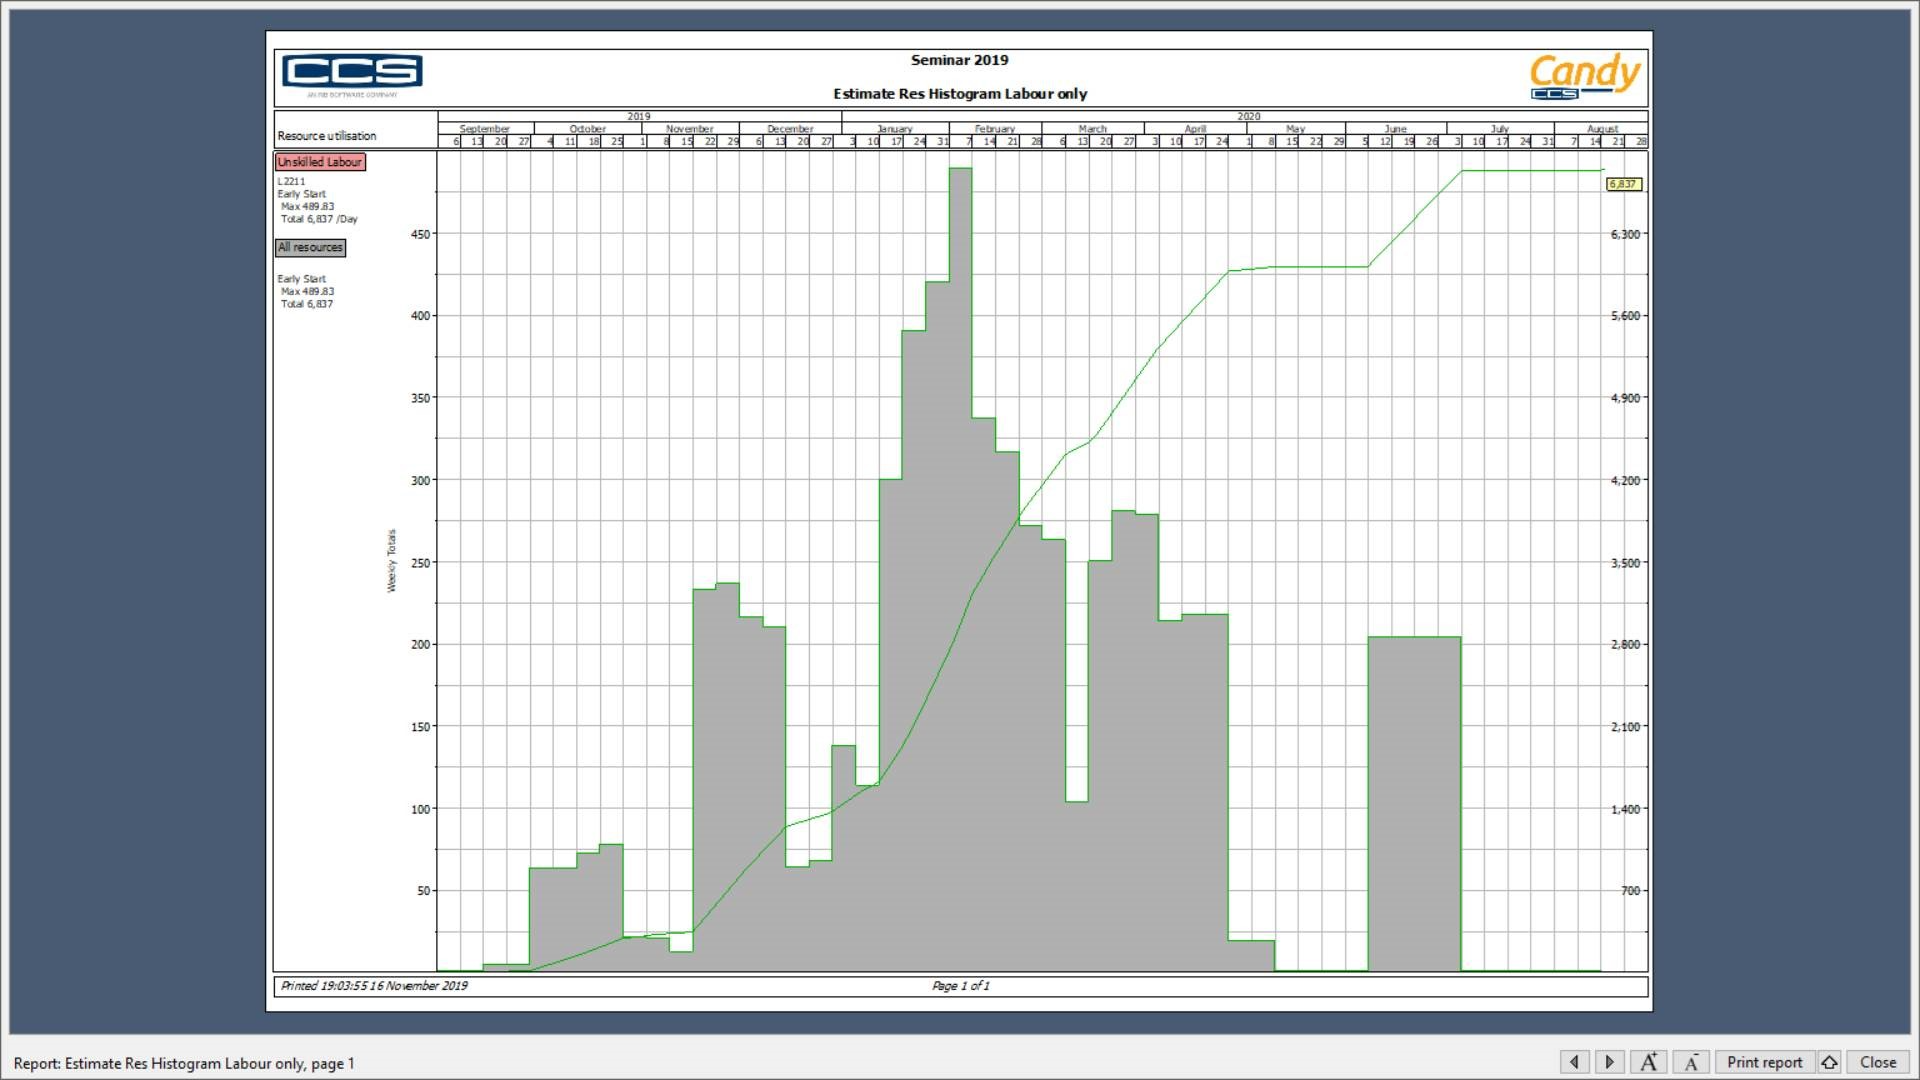Viewport: 1920px width, 1080px height.
Task: Click the Page 1 of 1 footer text
Action: tap(960, 986)
